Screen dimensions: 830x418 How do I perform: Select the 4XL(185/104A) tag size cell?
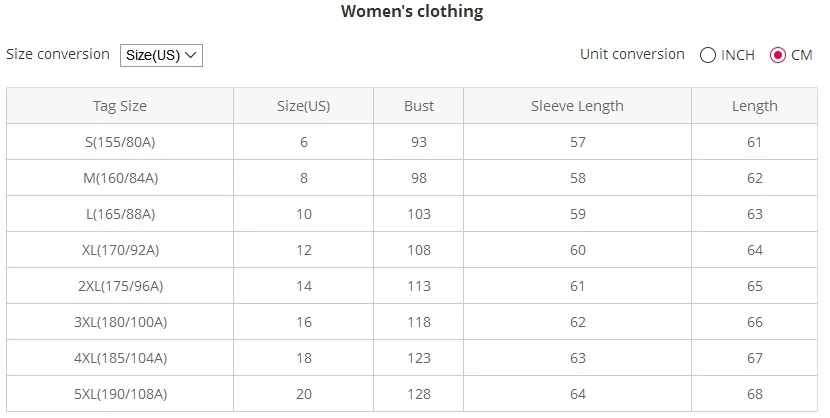120,358
